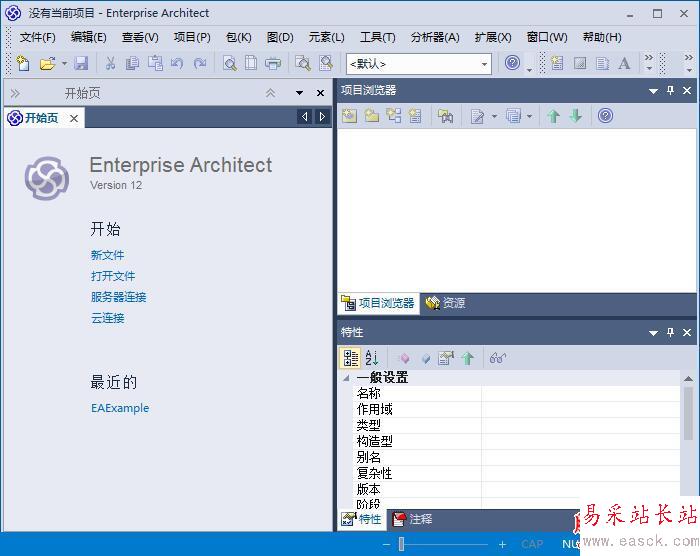The width and height of the screenshot is (700, 556).
Task: Open the 分析器(A) menu
Action: [435, 37]
